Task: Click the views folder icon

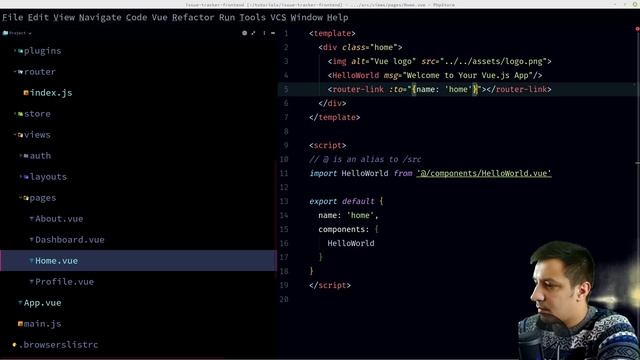Action: pos(20,135)
